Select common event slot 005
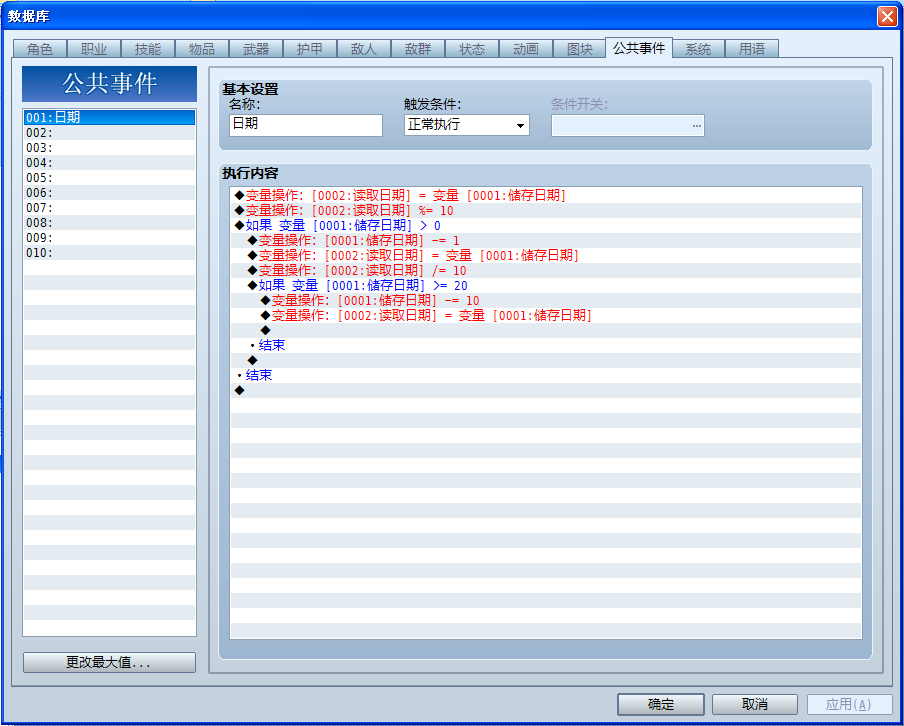This screenshot has width=904, height=726. [110, 178]
